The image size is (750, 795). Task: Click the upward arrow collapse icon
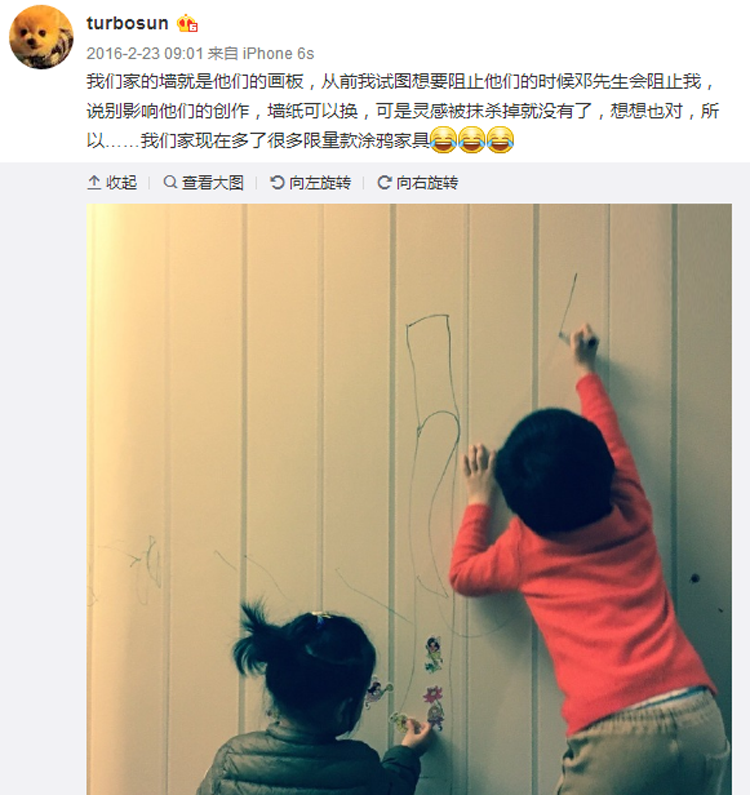pyautogui.click(x=94, y=183)
